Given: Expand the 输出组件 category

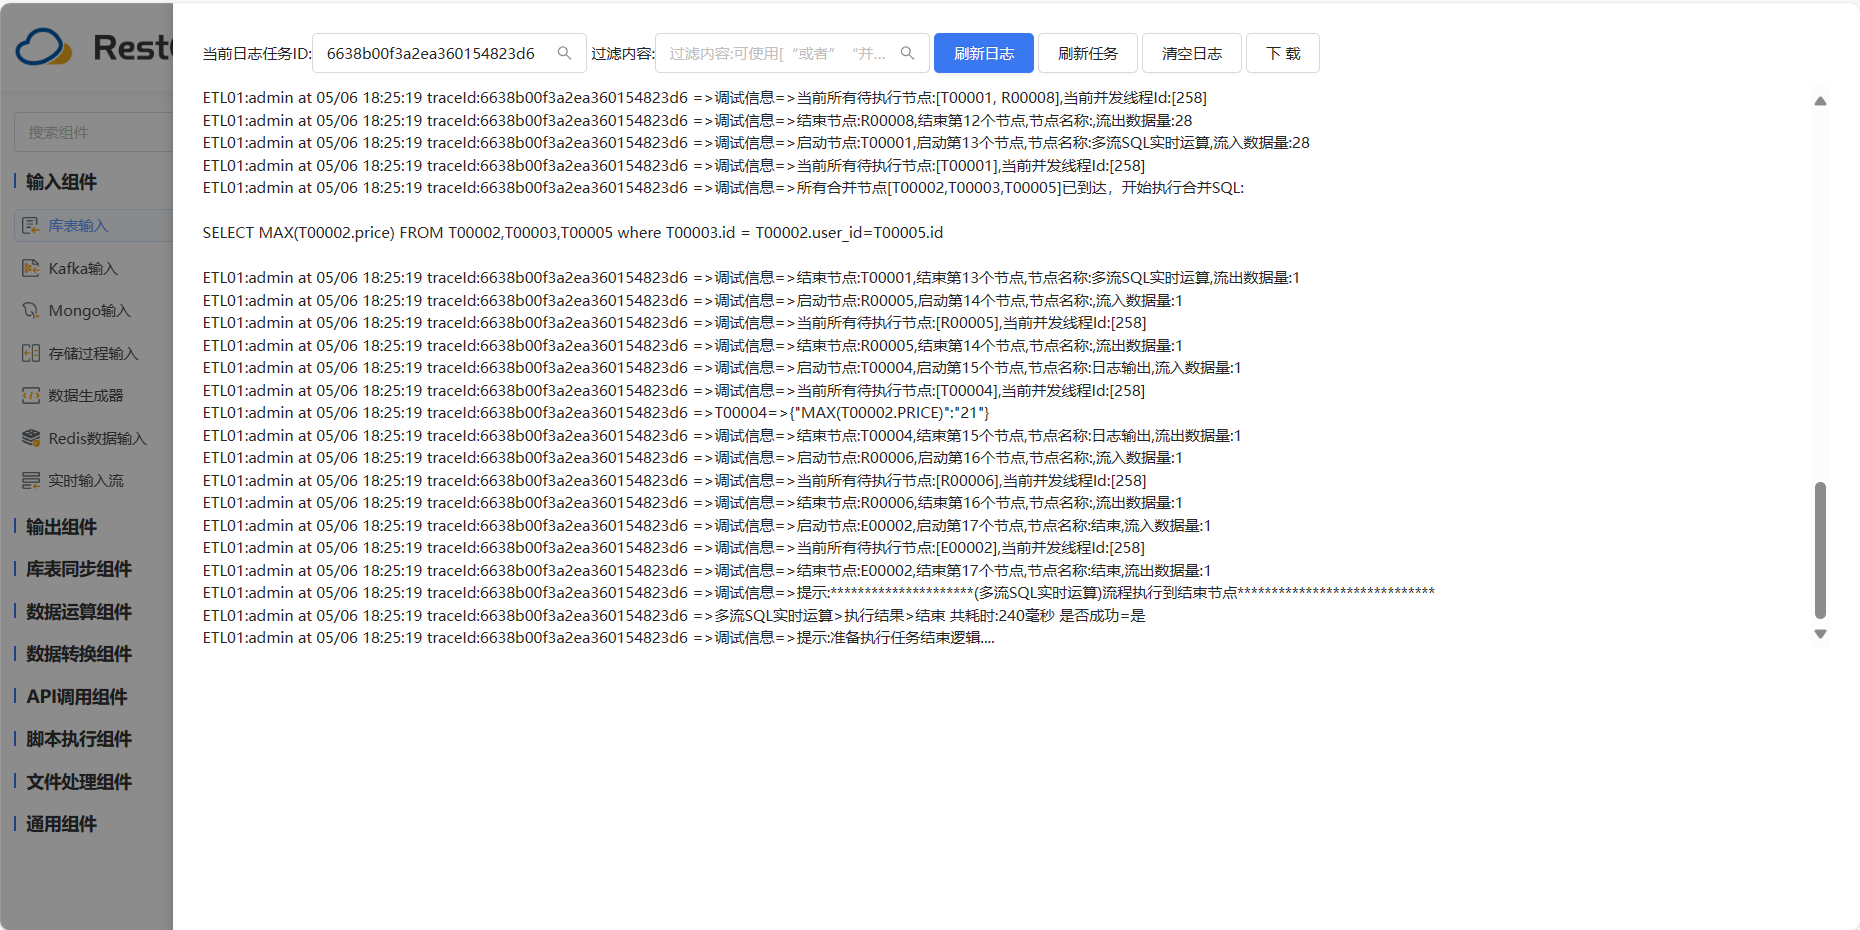Looking at the screenshot, I should click(x=61, y=527).
